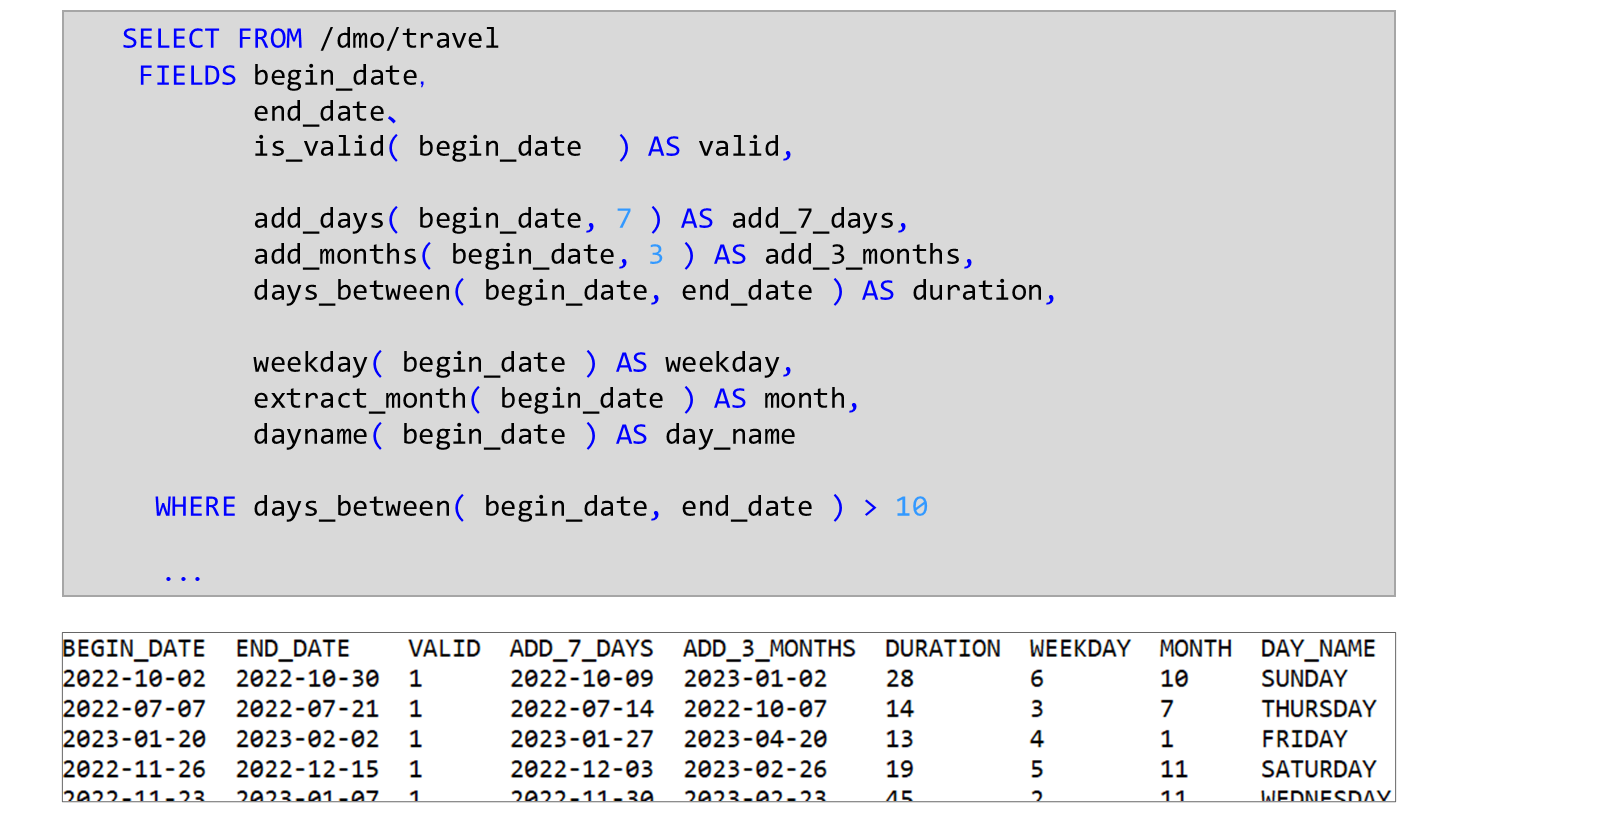Click the DURATION column header
The image size is (1600, 813).
[942, 649]
